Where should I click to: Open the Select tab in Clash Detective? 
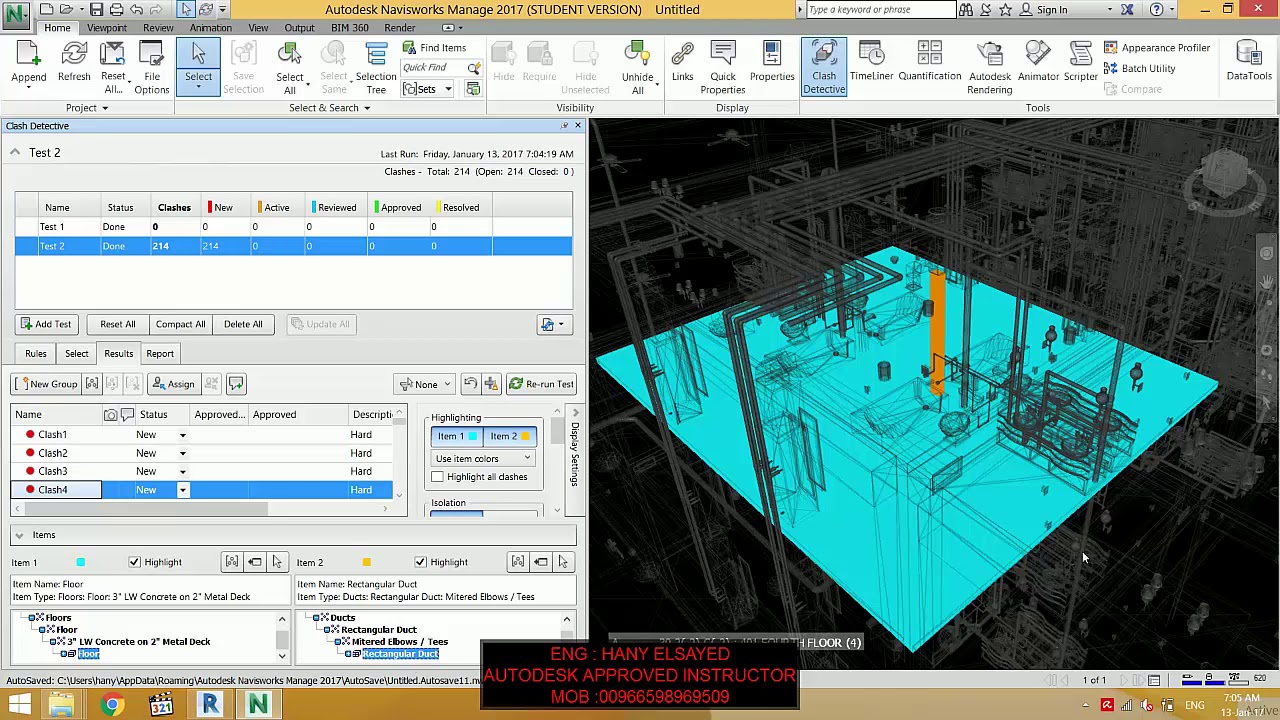point(77,353)
